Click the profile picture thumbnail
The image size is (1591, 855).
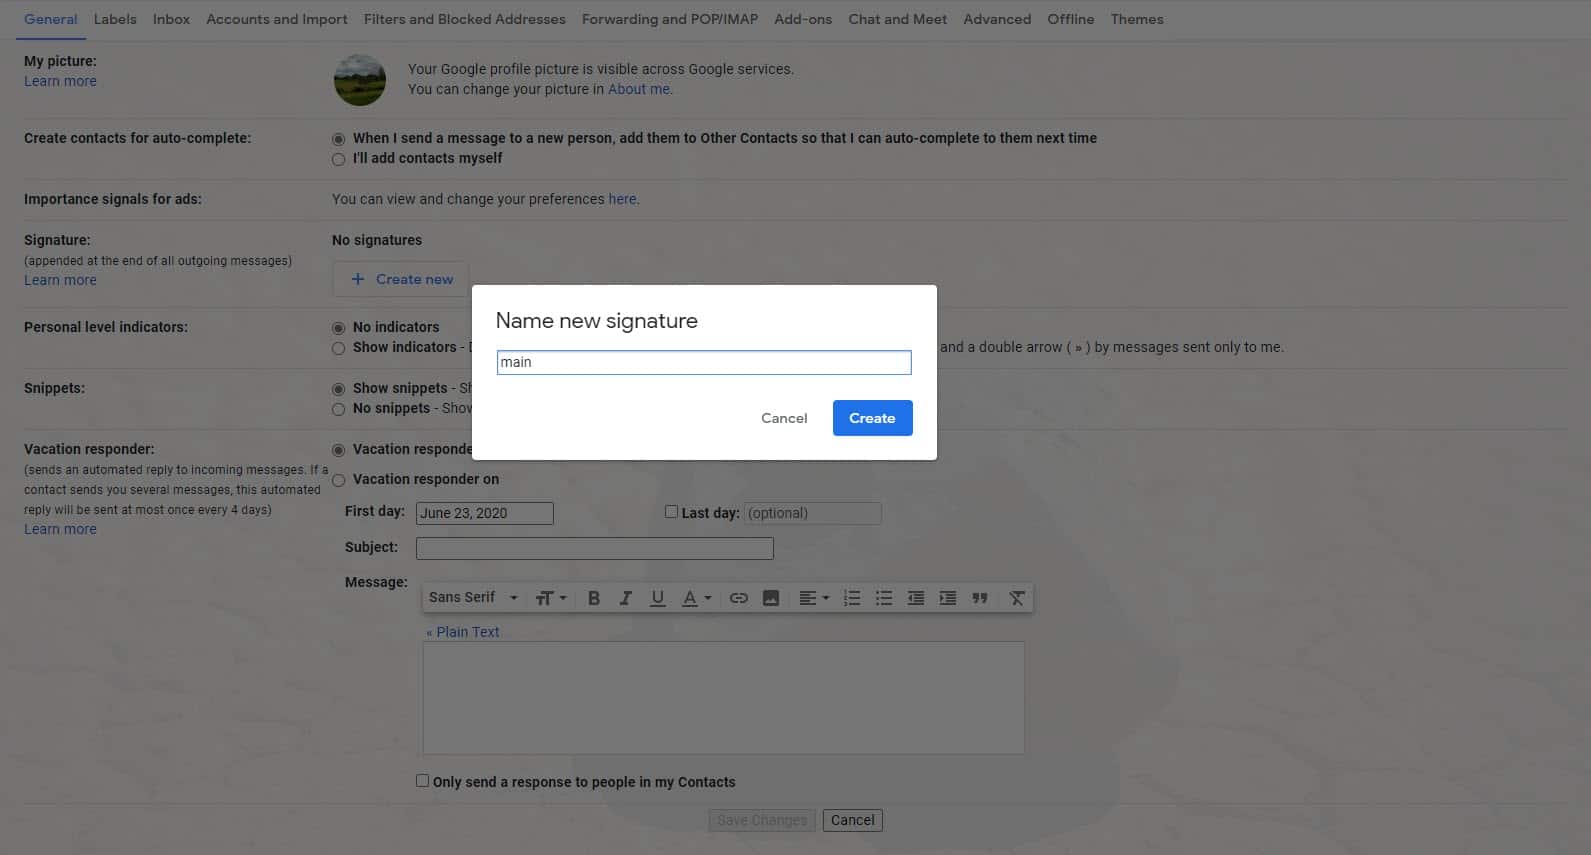click(360, 80)
